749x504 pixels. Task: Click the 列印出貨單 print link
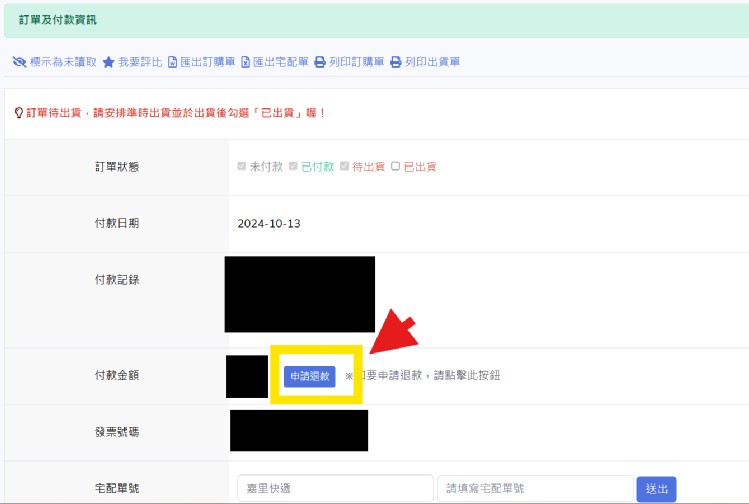[x=432, y=62]
